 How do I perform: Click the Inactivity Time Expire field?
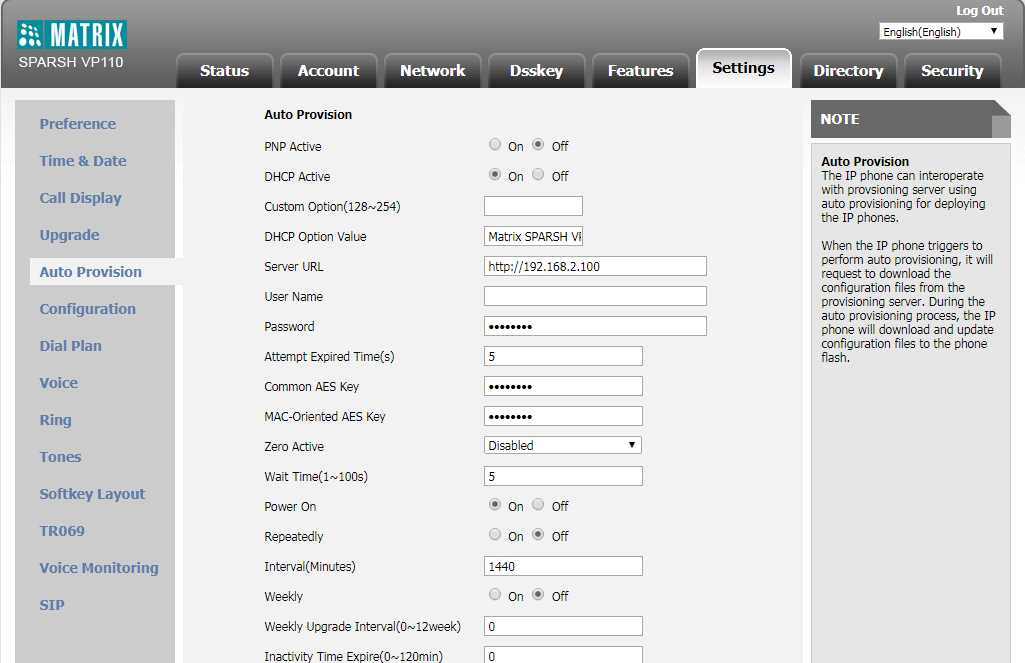coord(563,655)
